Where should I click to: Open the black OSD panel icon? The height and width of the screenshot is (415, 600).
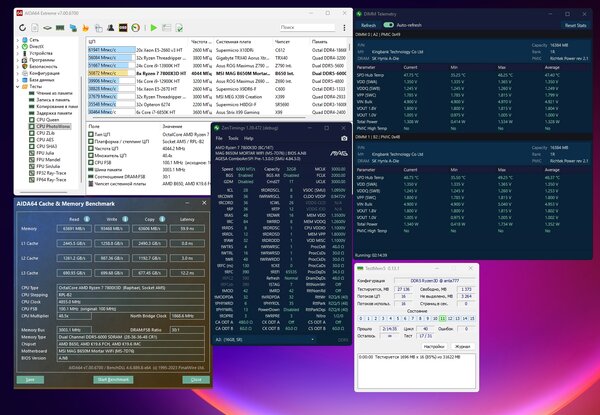(123, 28)
